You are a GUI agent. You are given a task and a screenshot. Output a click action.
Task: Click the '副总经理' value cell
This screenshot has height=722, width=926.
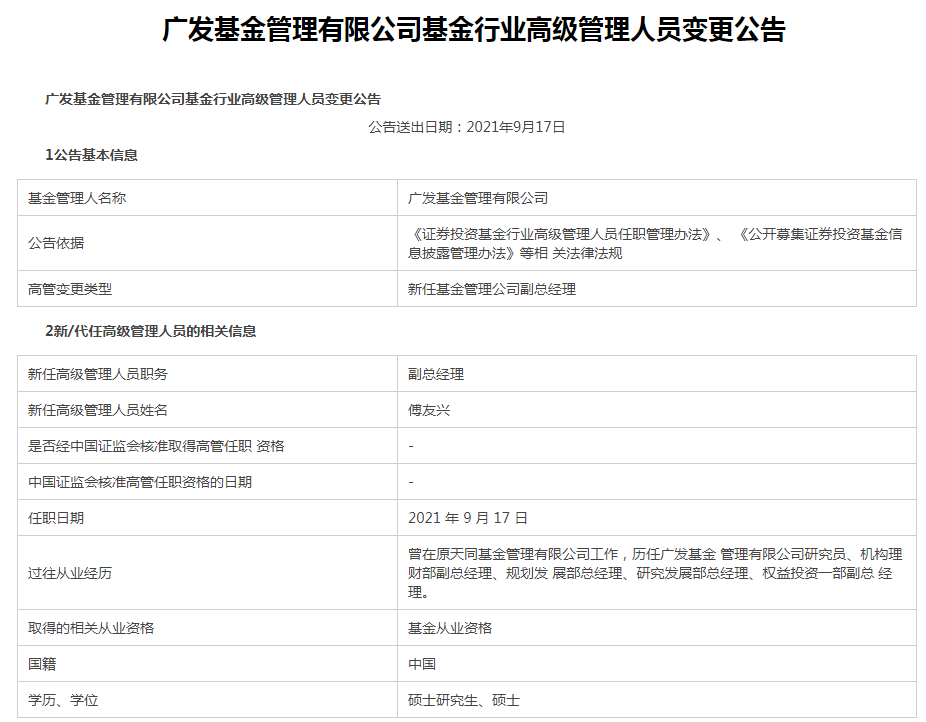pyautogui.click(x=436, y=374)
